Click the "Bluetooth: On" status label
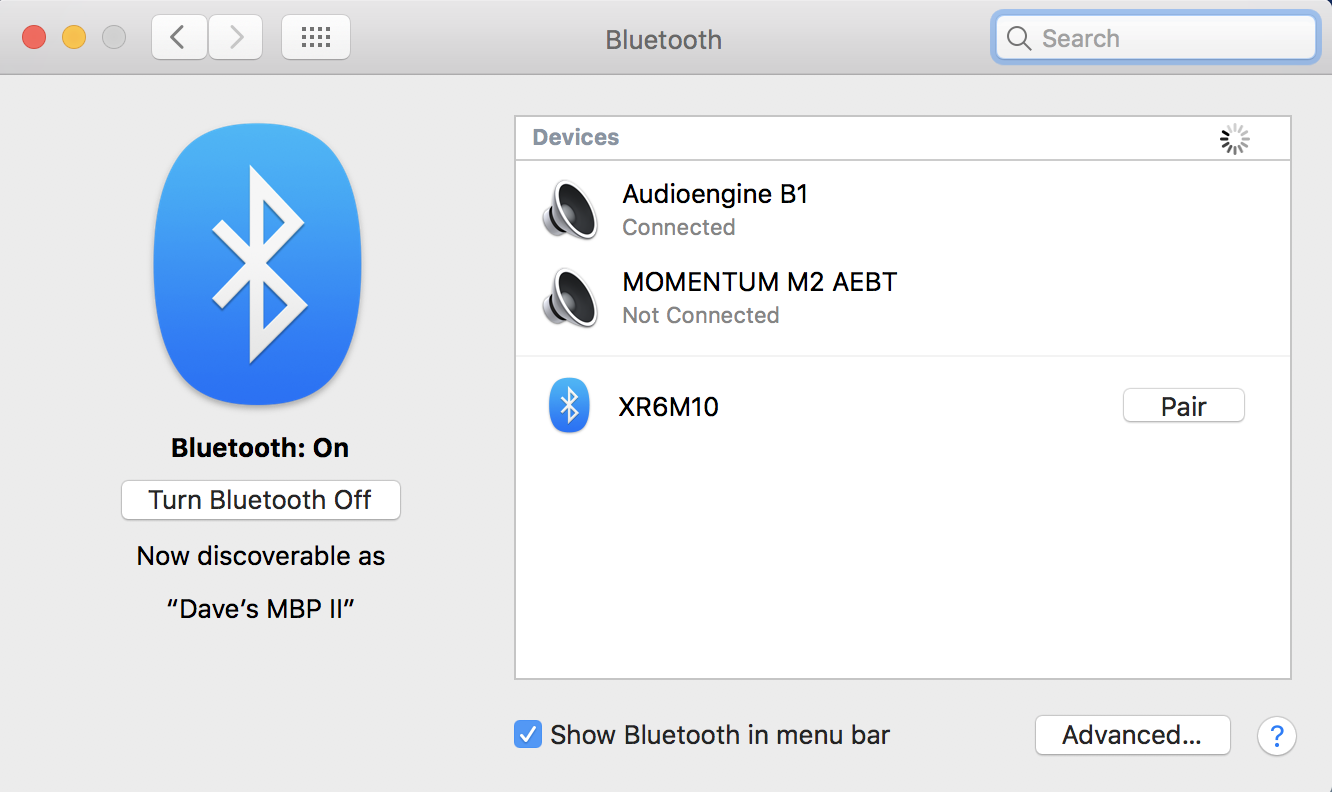This screenshot has width=1332, height=792. (260, 447)
